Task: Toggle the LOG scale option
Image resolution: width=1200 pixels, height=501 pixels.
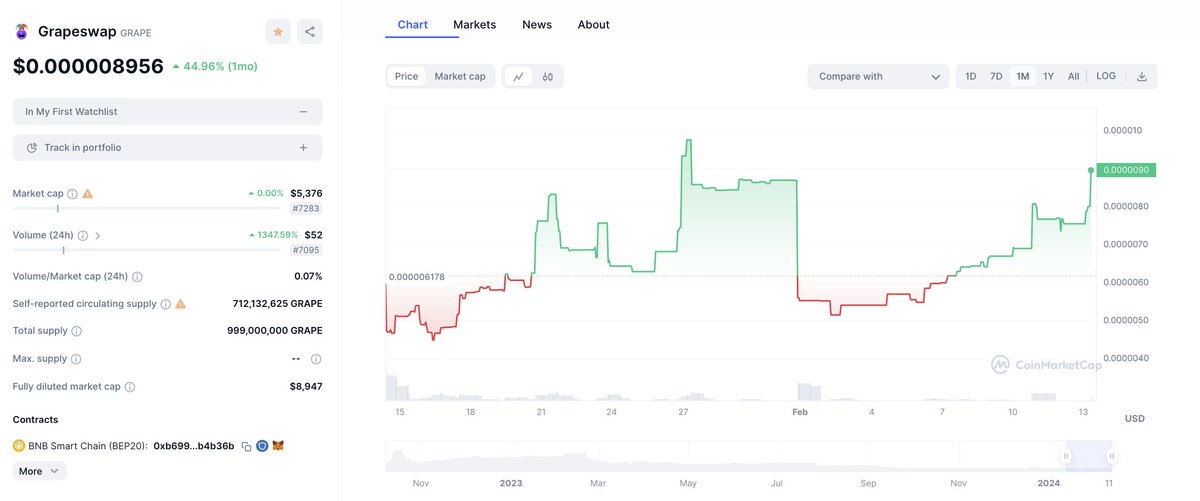Action: [x=1106, y=76]
